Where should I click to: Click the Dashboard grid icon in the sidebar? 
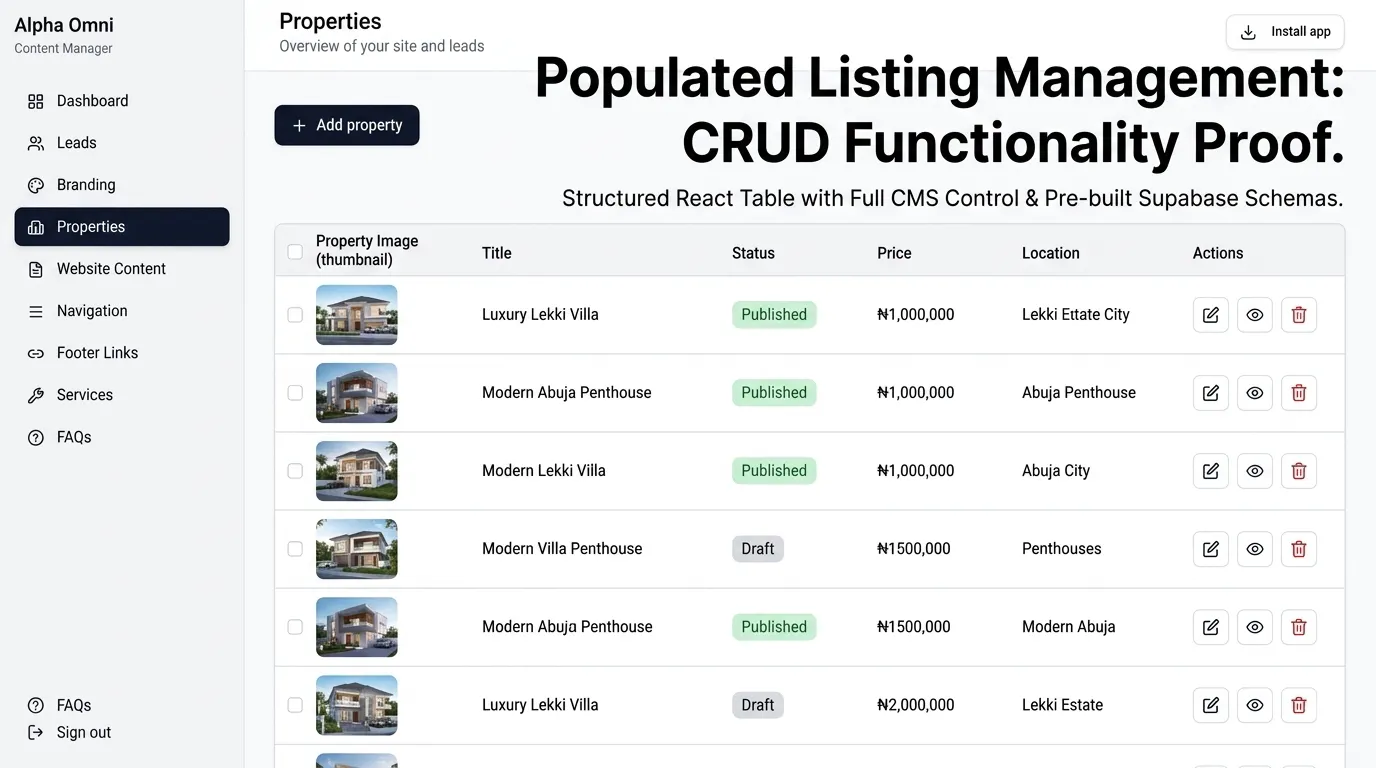coord(36,101)
